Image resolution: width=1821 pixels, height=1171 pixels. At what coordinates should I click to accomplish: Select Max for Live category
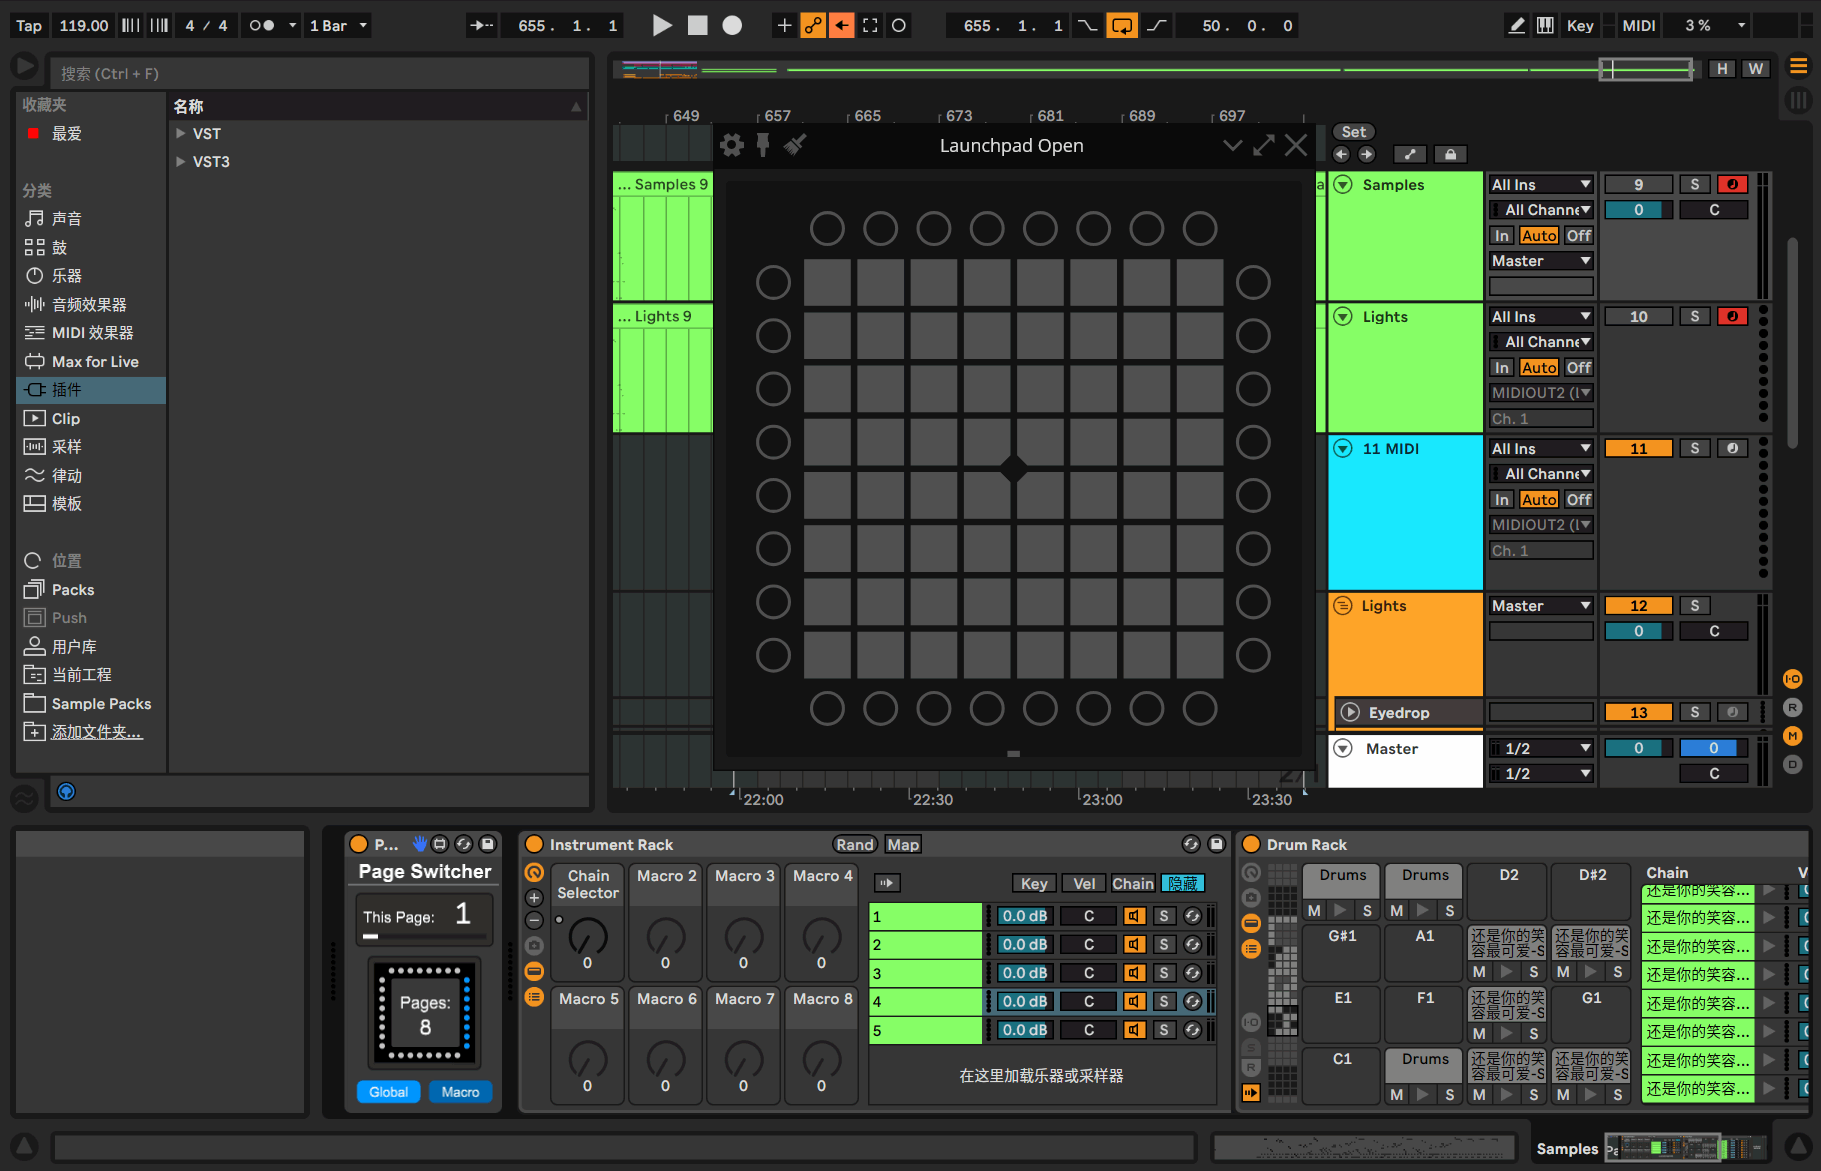pos(95,362)
